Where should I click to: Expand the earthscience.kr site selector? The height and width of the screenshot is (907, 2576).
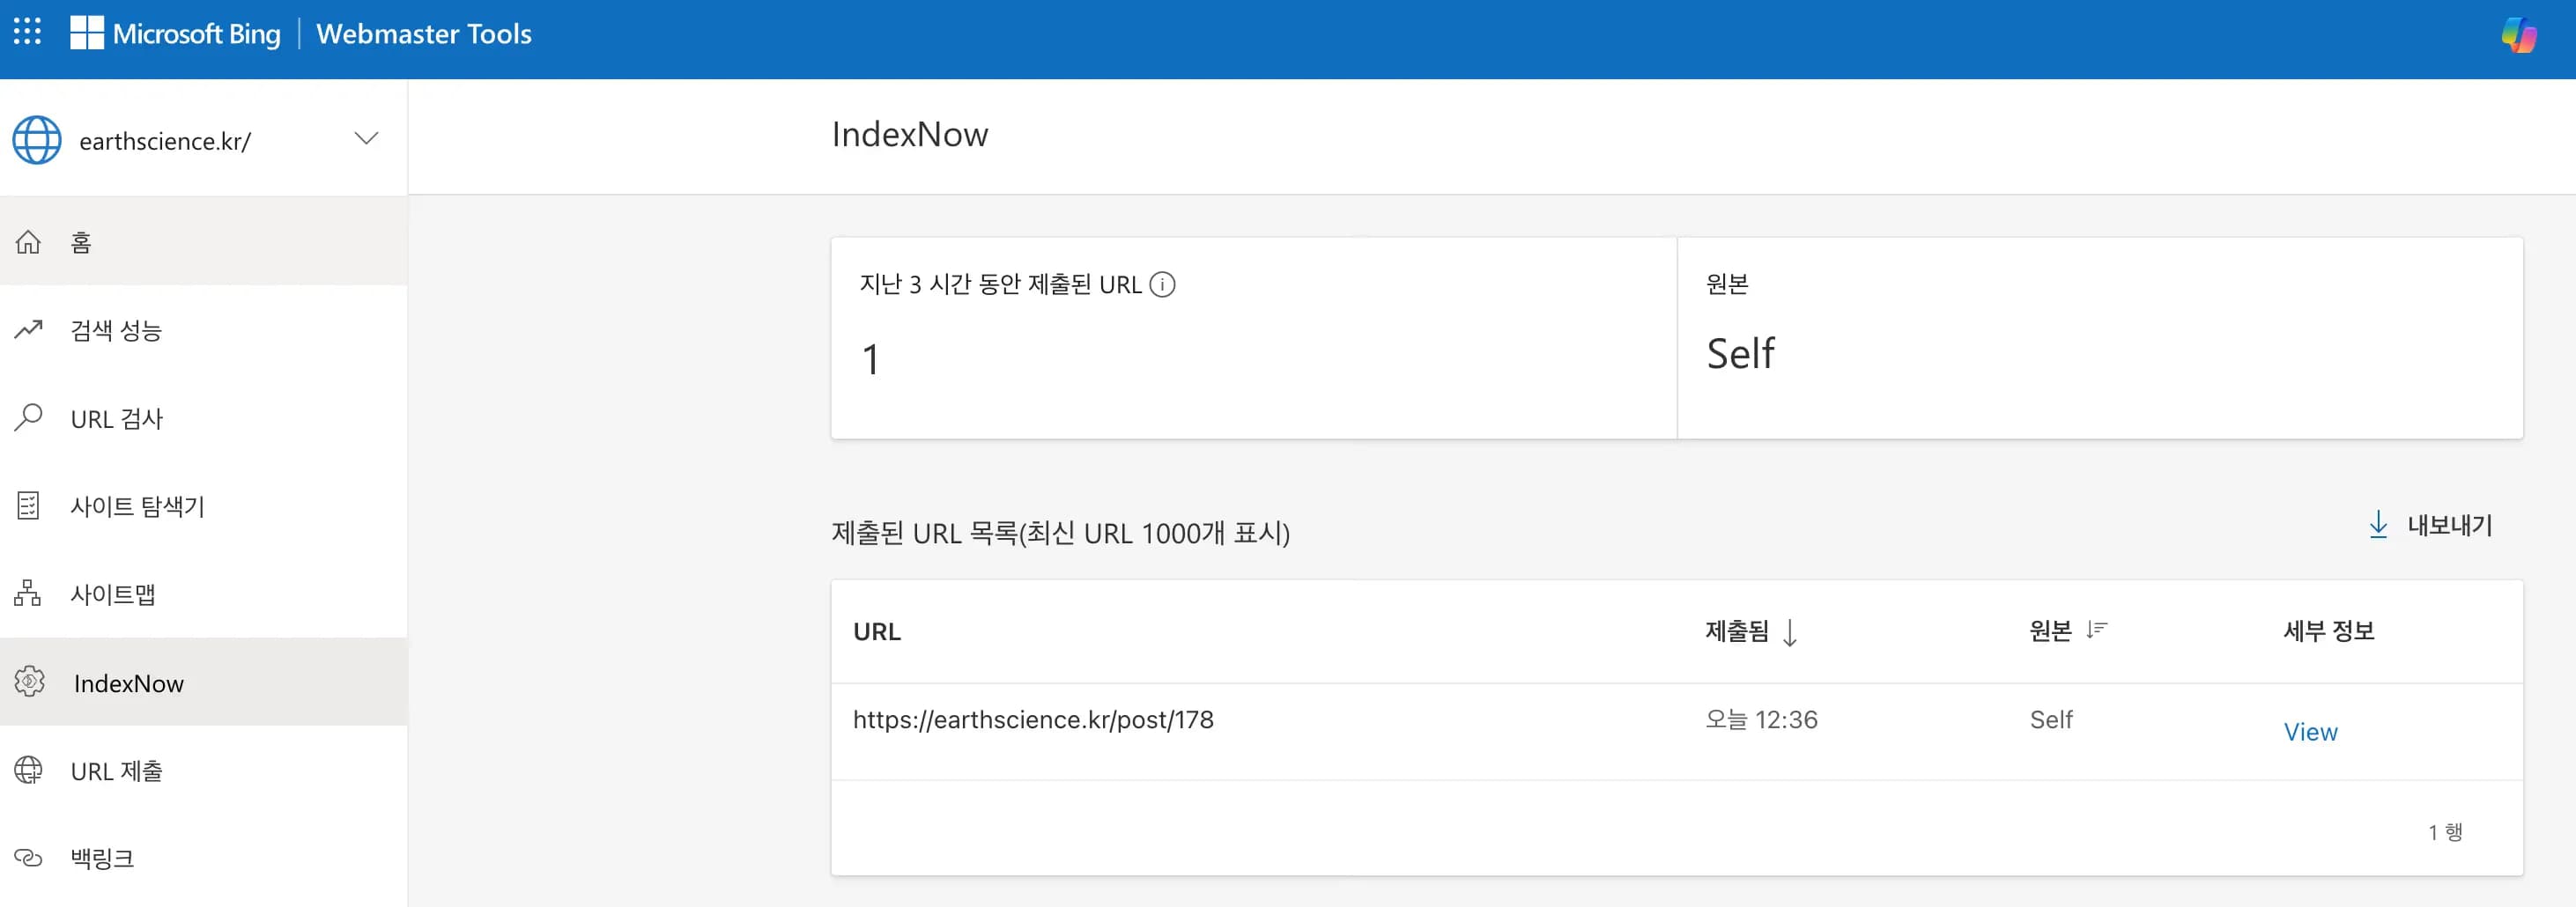(366, 139)
